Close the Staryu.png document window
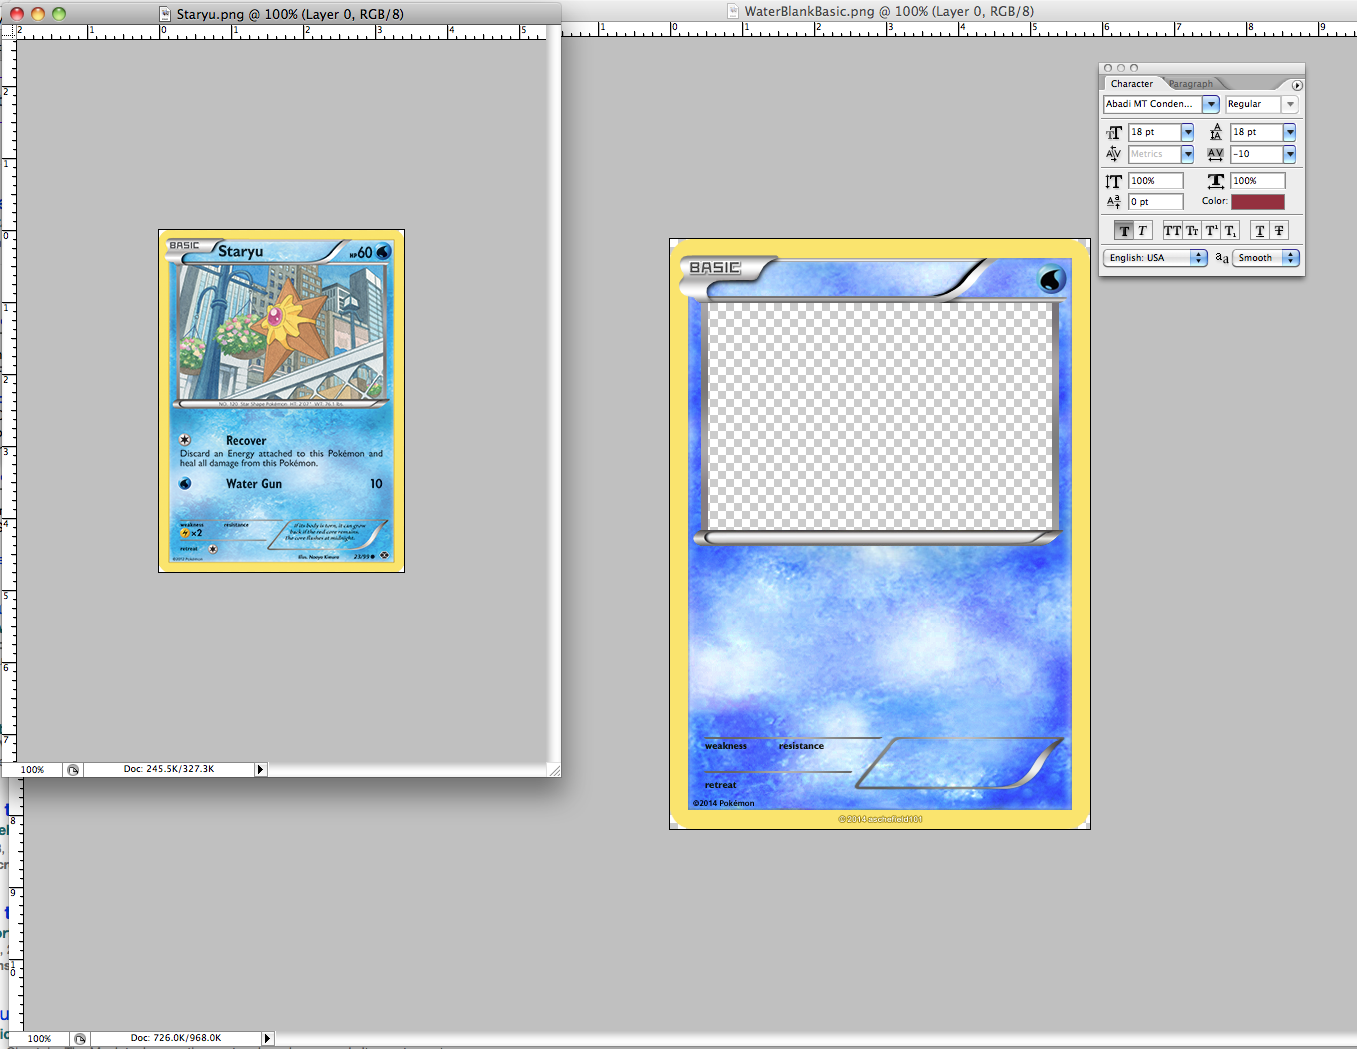Screen dimensions: 1357x1049 tap(17, 14)
